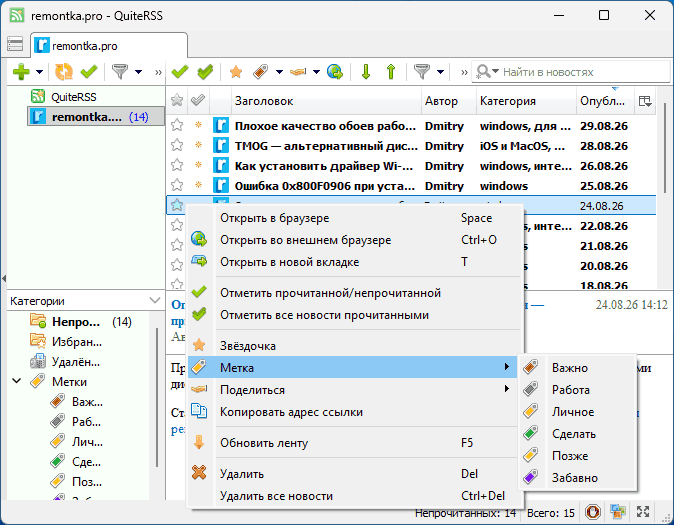The height and width of the screenshot is (525, 674).
Task: Click the orange star toolbar icon
Action: pyautogui.click(x=236, y=72)
